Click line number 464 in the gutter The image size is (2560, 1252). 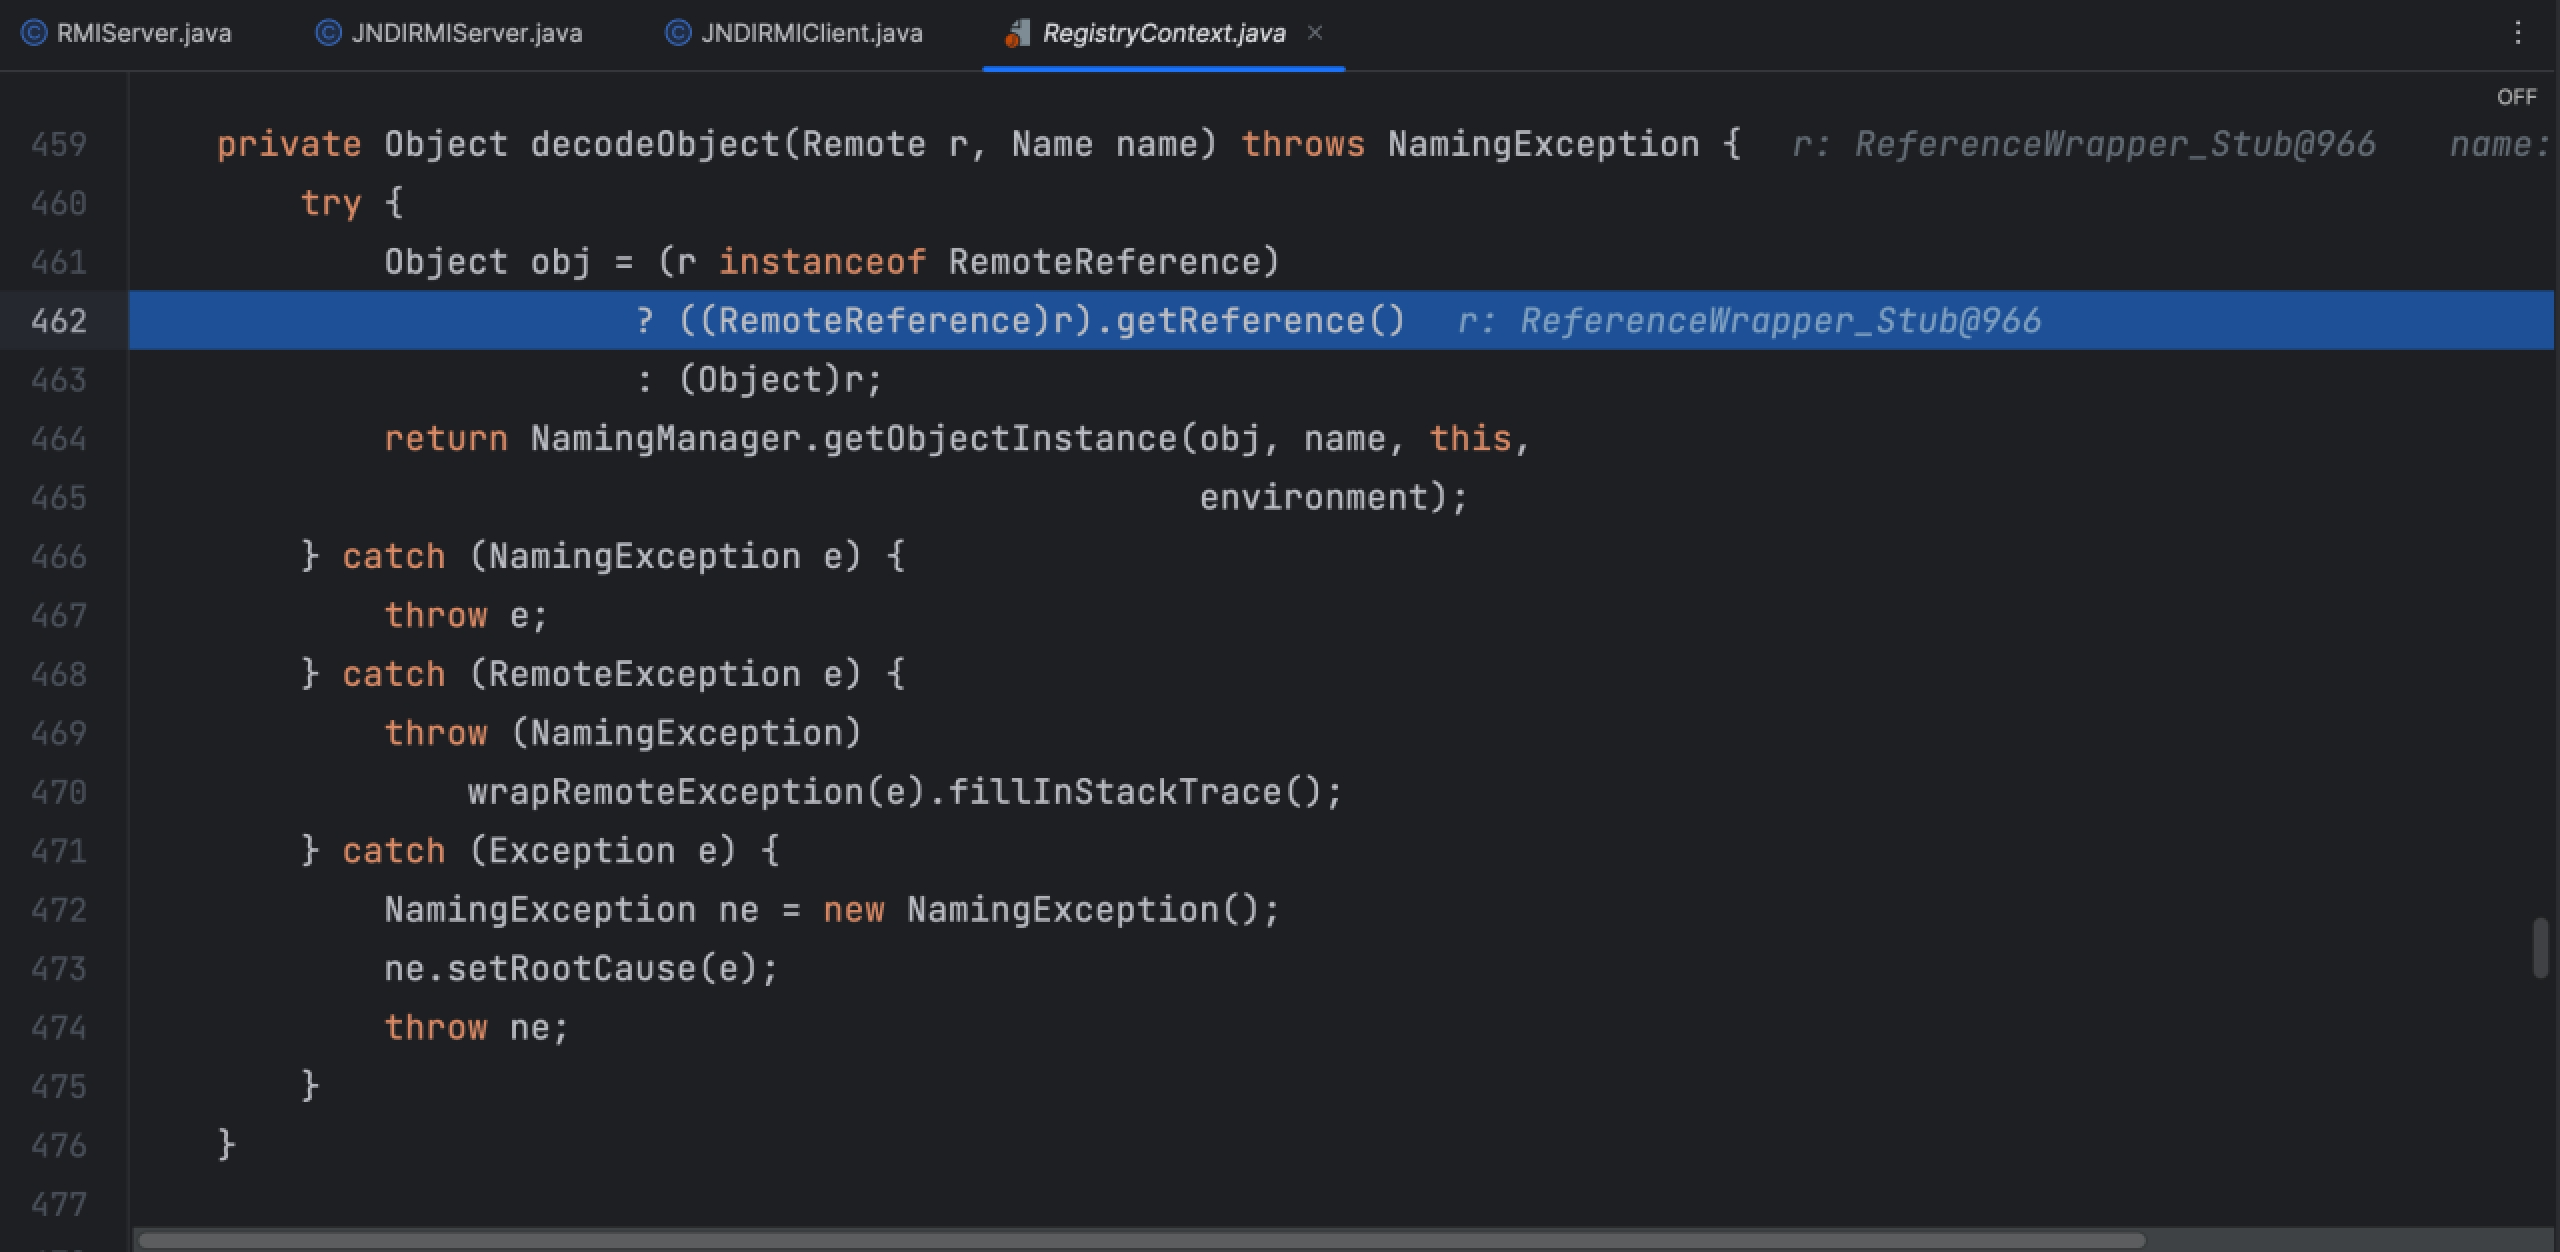click(59, 439)
